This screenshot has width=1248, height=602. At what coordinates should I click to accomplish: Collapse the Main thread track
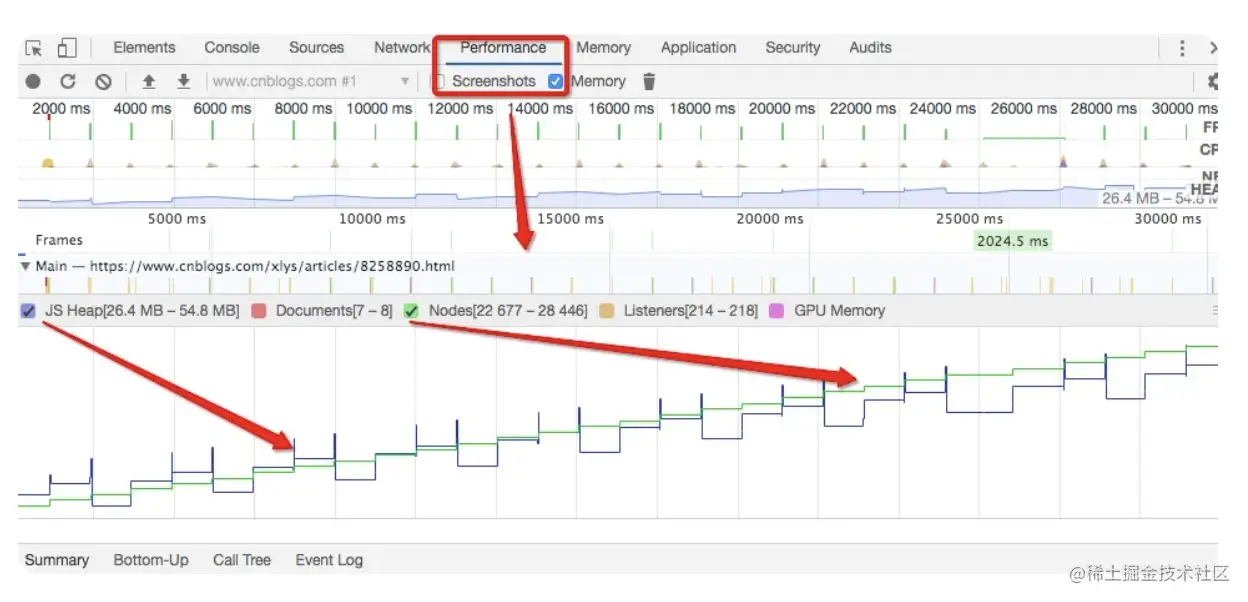25,267
